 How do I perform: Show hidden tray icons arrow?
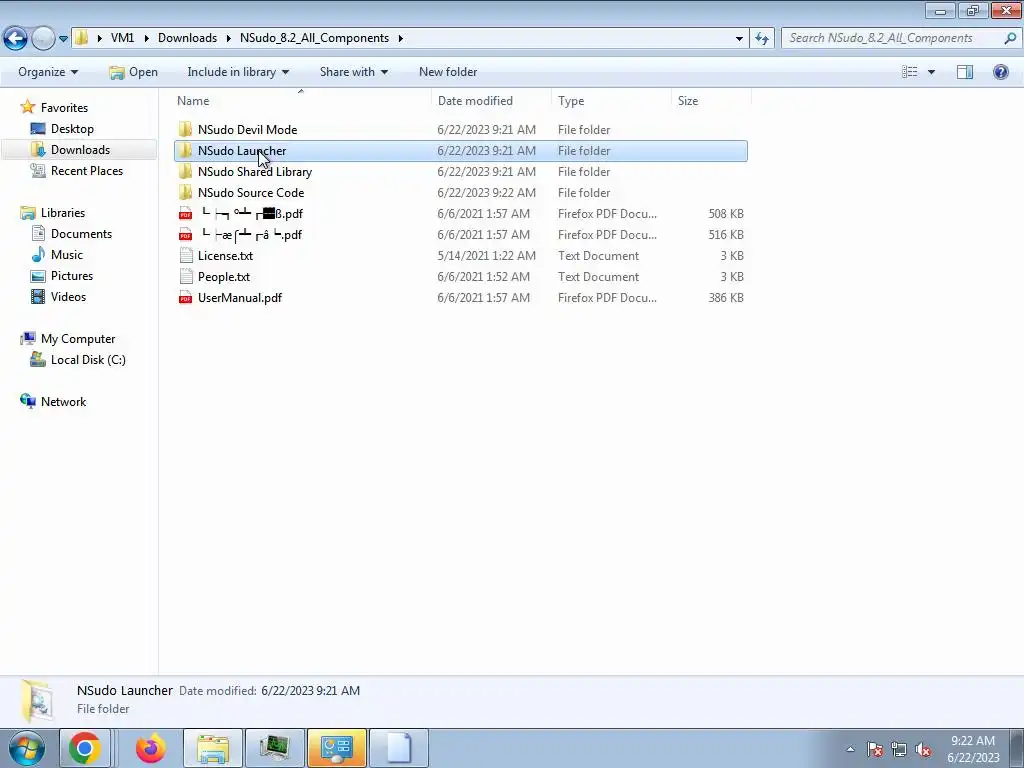point(850,749)
